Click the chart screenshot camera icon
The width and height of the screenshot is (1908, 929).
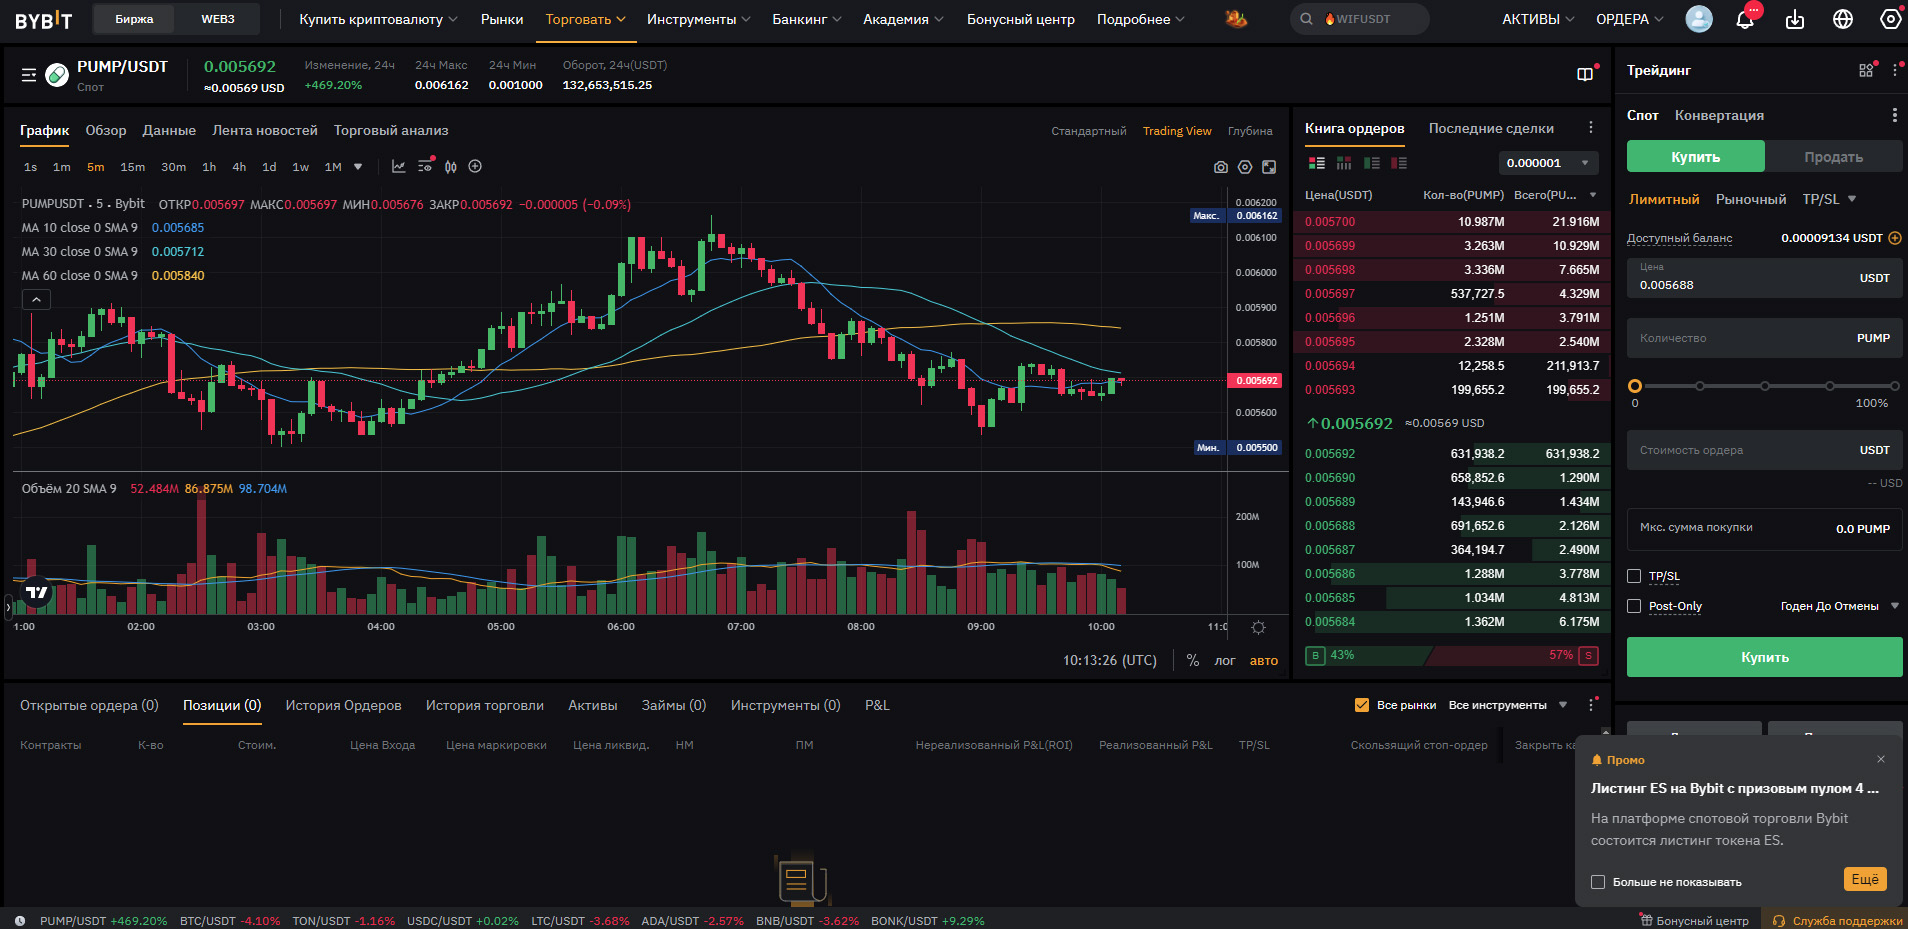(1220, 167)
